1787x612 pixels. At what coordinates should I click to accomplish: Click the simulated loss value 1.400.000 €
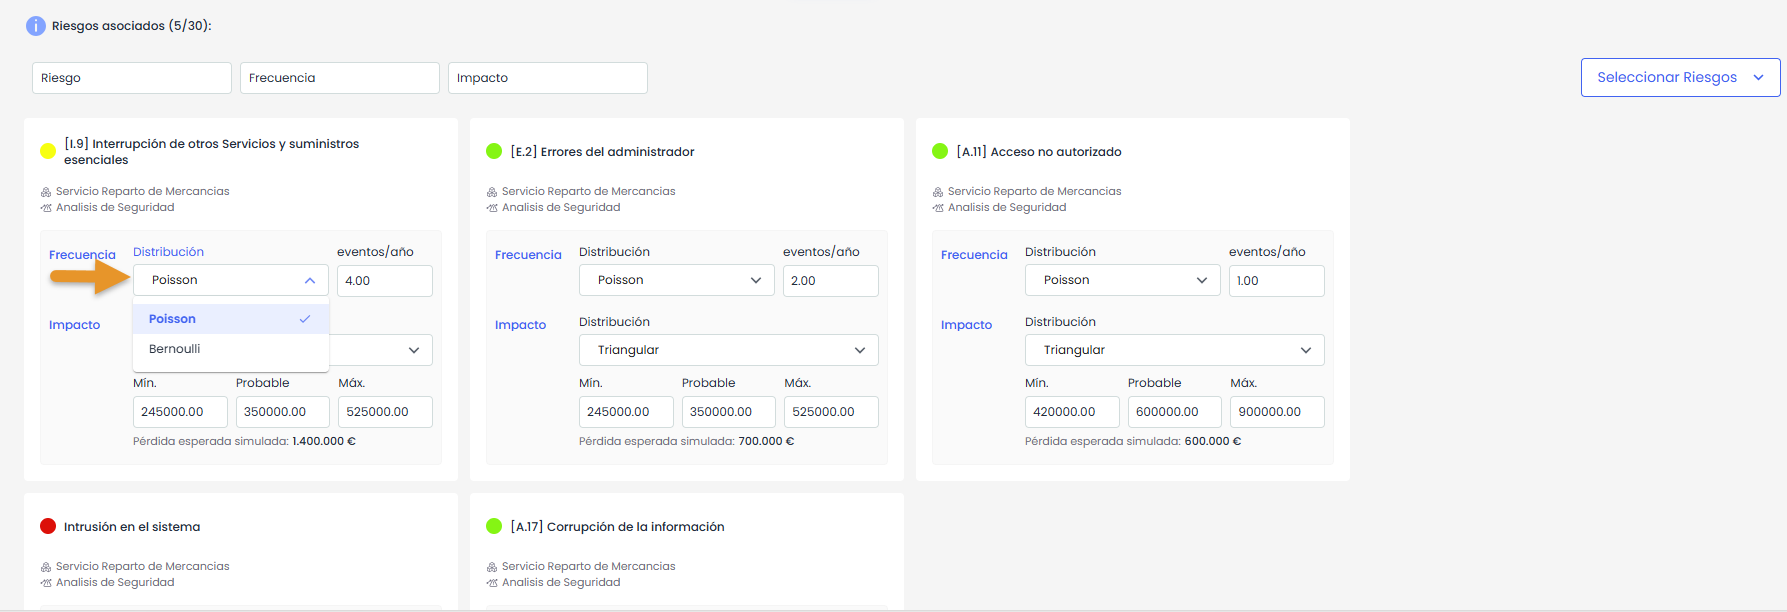tap(324, 441)
